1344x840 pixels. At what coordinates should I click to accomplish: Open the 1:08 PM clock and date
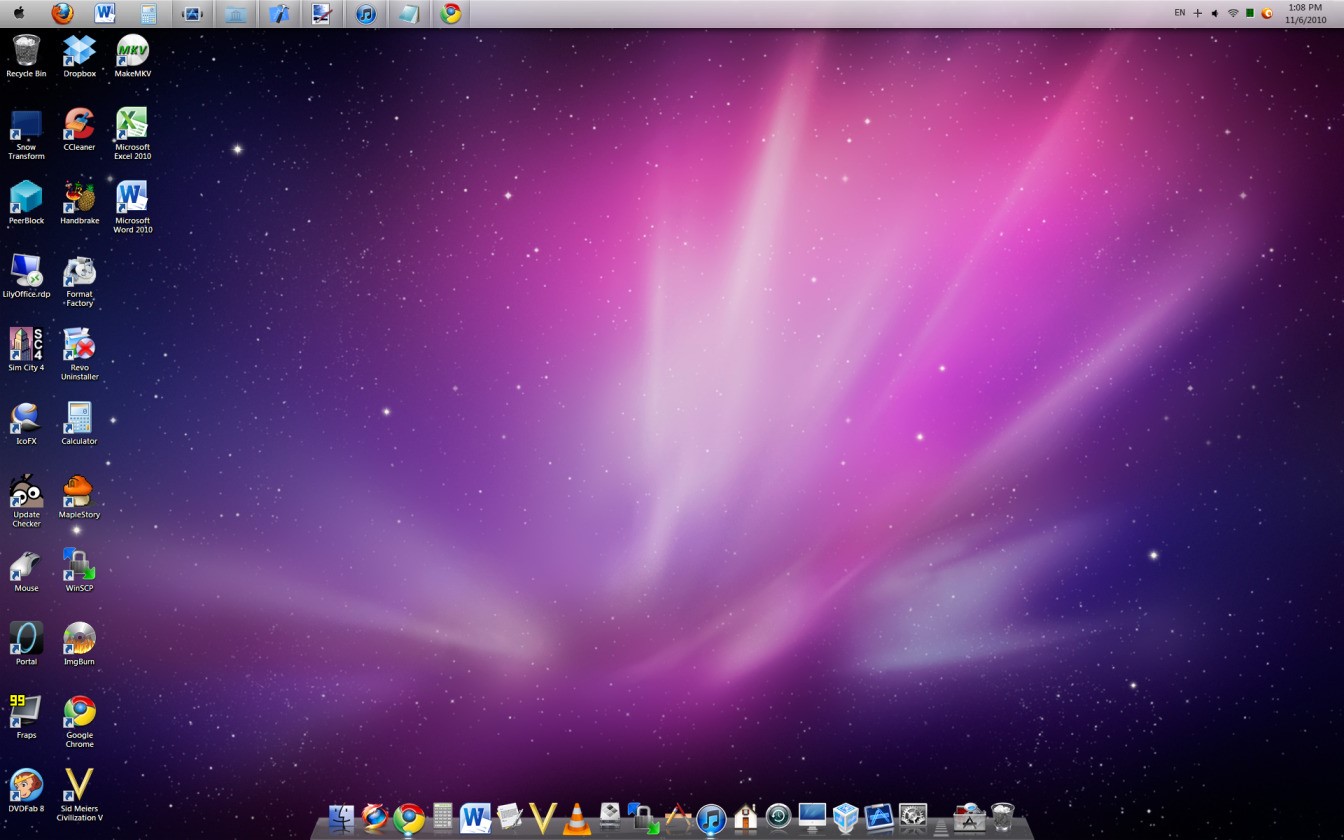click(1306, 13)
